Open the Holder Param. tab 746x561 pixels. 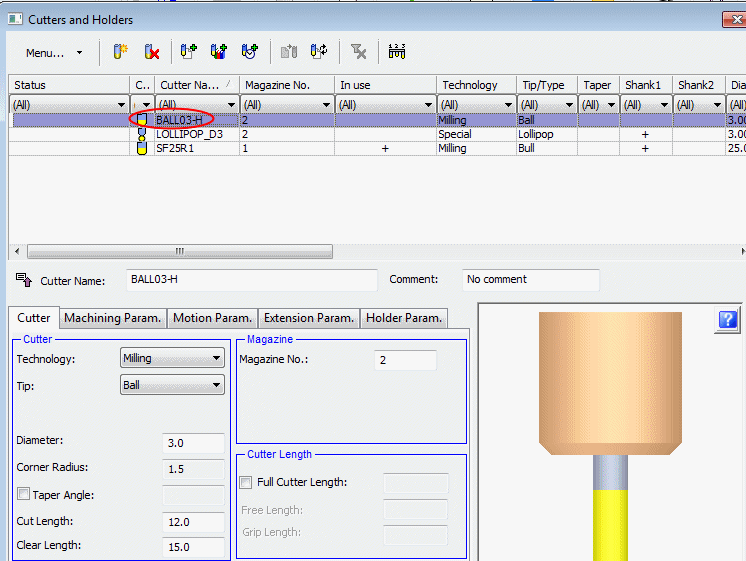(x=403, y=318)
